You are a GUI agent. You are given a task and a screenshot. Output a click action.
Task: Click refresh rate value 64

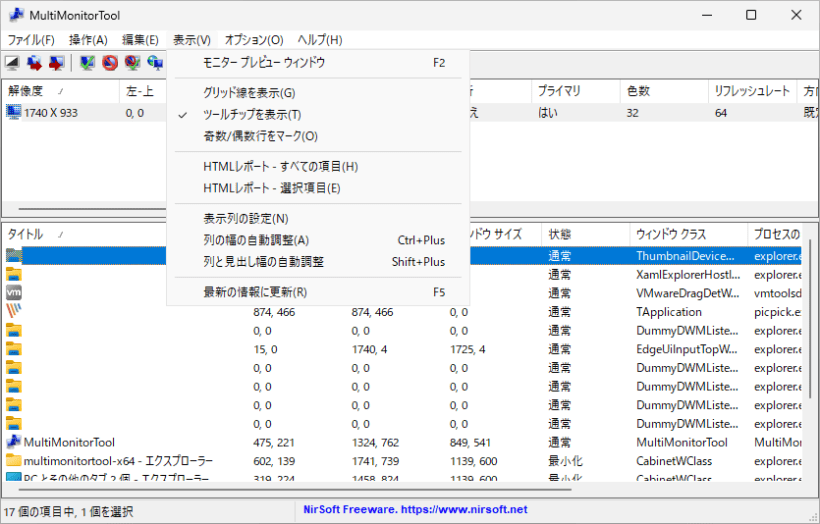click(721, 113)
